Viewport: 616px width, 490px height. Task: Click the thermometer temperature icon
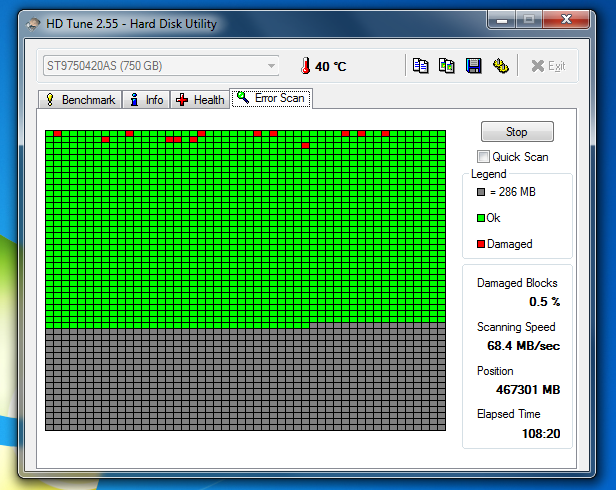click(x=305, y=66)
